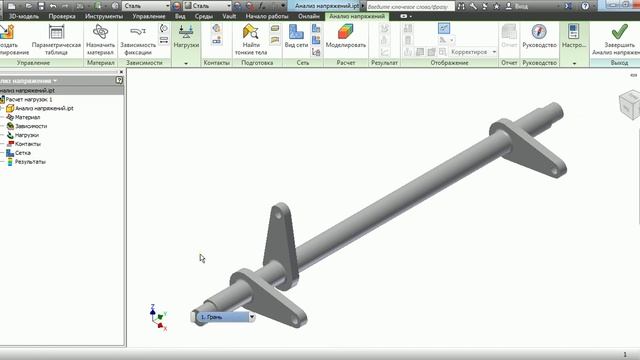This screenshot has height=360, width=640.
Task: Click the offset surface icon in Подготовка panel
Action: point(275,40)
